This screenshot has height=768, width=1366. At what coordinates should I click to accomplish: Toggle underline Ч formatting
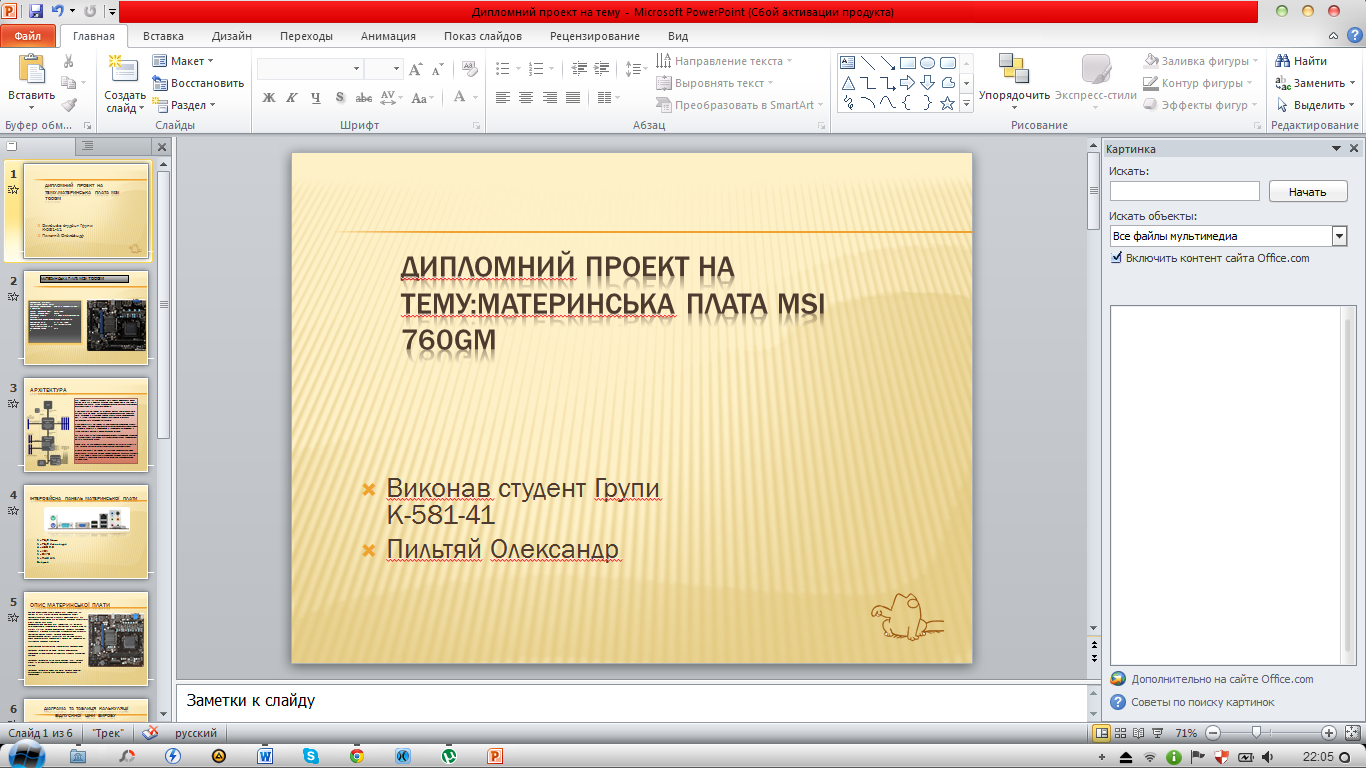316,98
